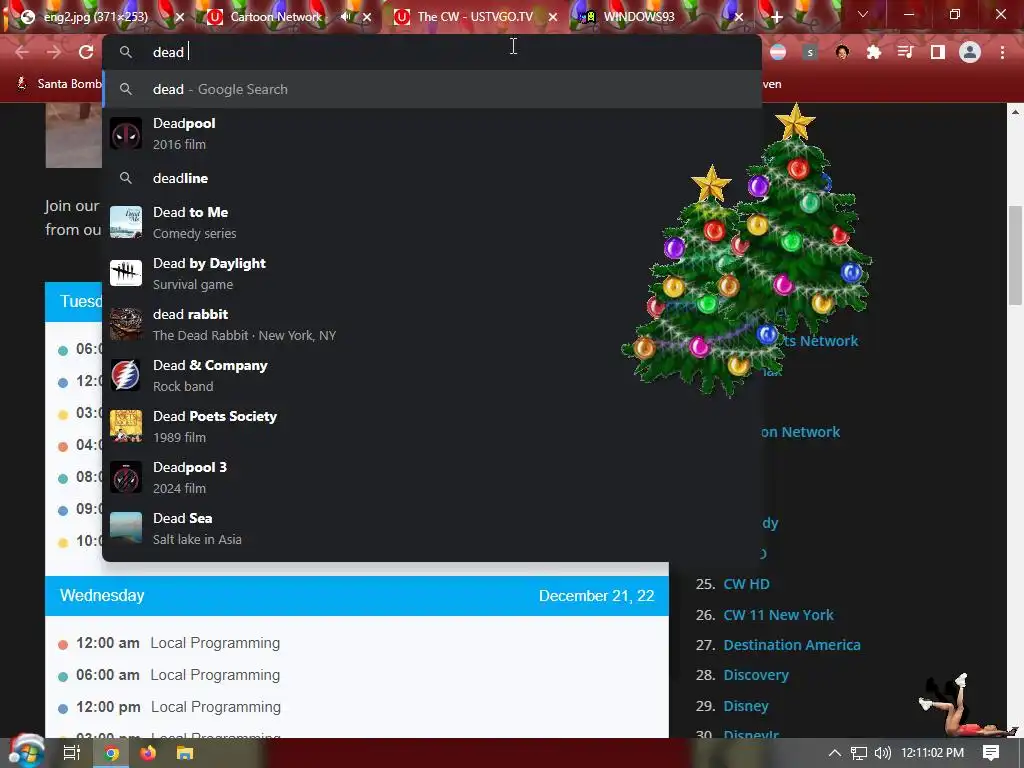The height and width of the screenshot is (768, 1024).
Task: Switch to the WINDOWS93 tab
Action: click(x=639, y=16)
